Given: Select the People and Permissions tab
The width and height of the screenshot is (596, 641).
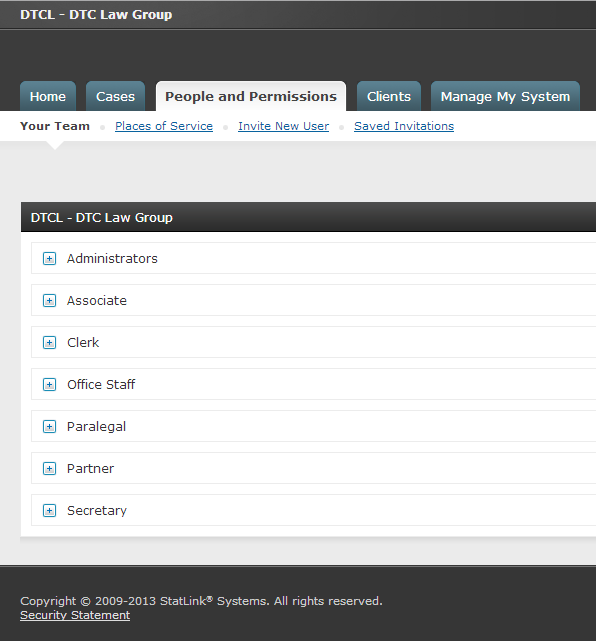Looking at the screenshot, I should (x=251, y=96).
